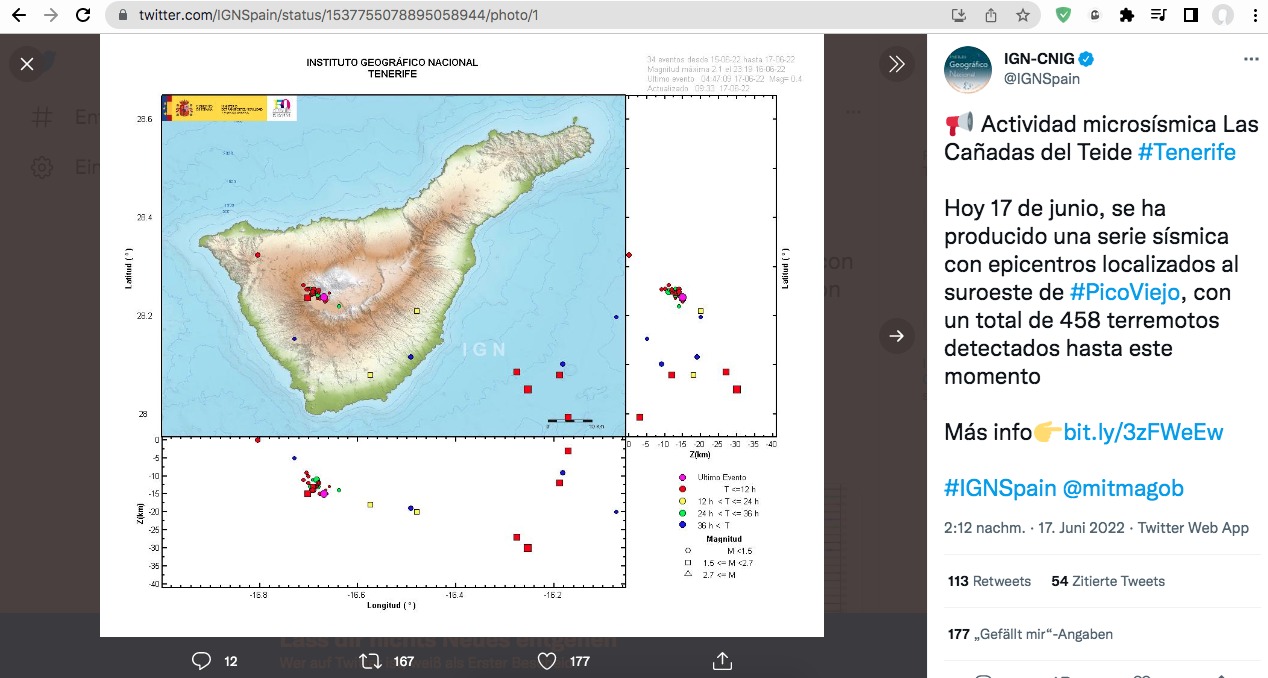Open the @IGNSpain handle link

[x=1042, y=79]
